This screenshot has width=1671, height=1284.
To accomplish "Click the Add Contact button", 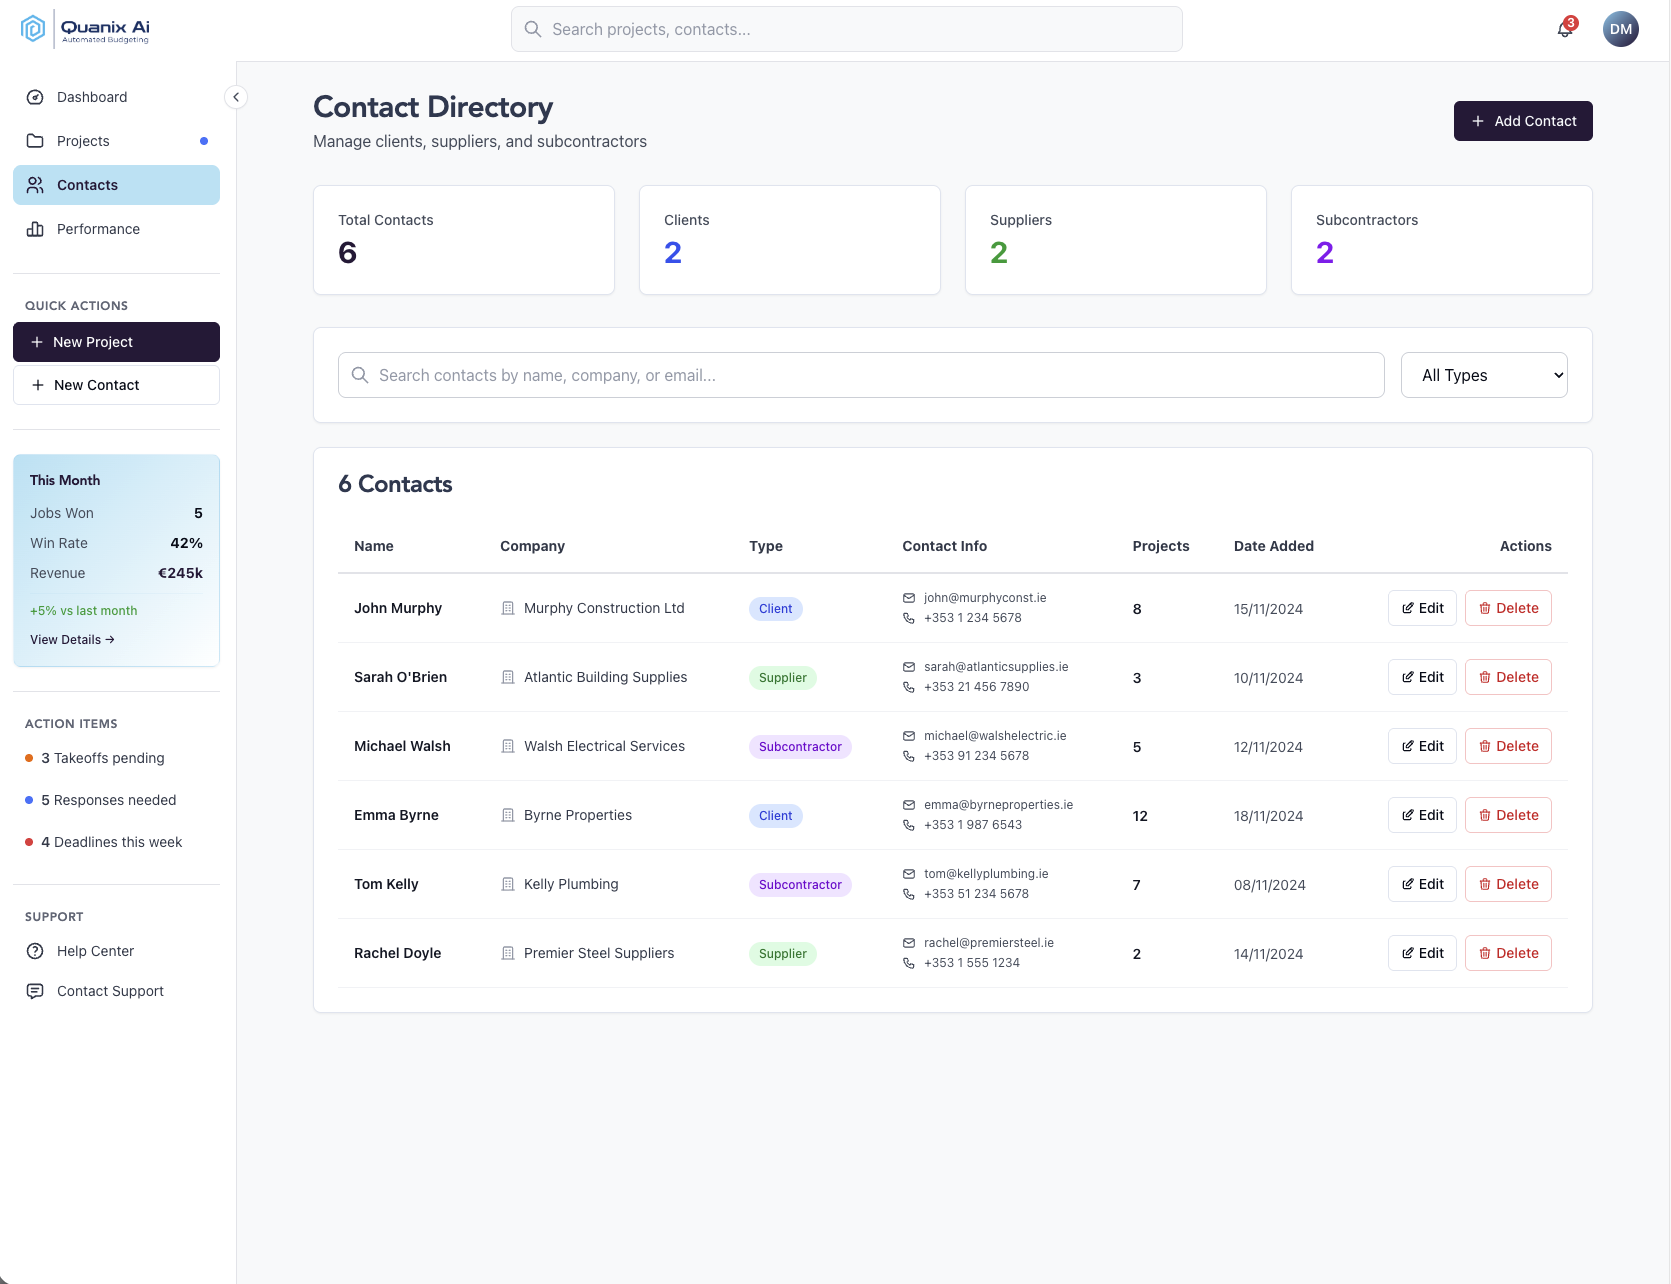I will pyautogui.click(x=1523, y=121).
